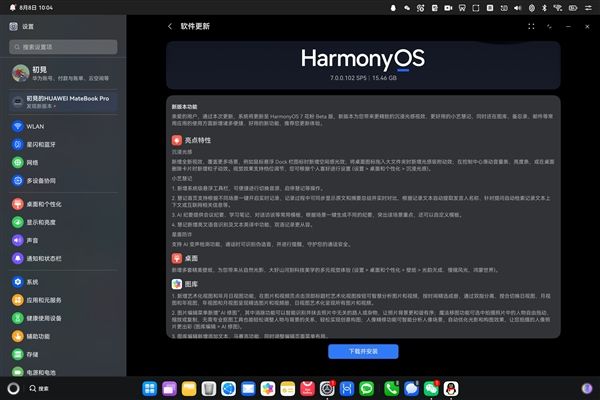Open WeChat from the dock
Image resolution: width=600 pixels, height=400 pixels.
pyautogui.click(x=431, y=389)
